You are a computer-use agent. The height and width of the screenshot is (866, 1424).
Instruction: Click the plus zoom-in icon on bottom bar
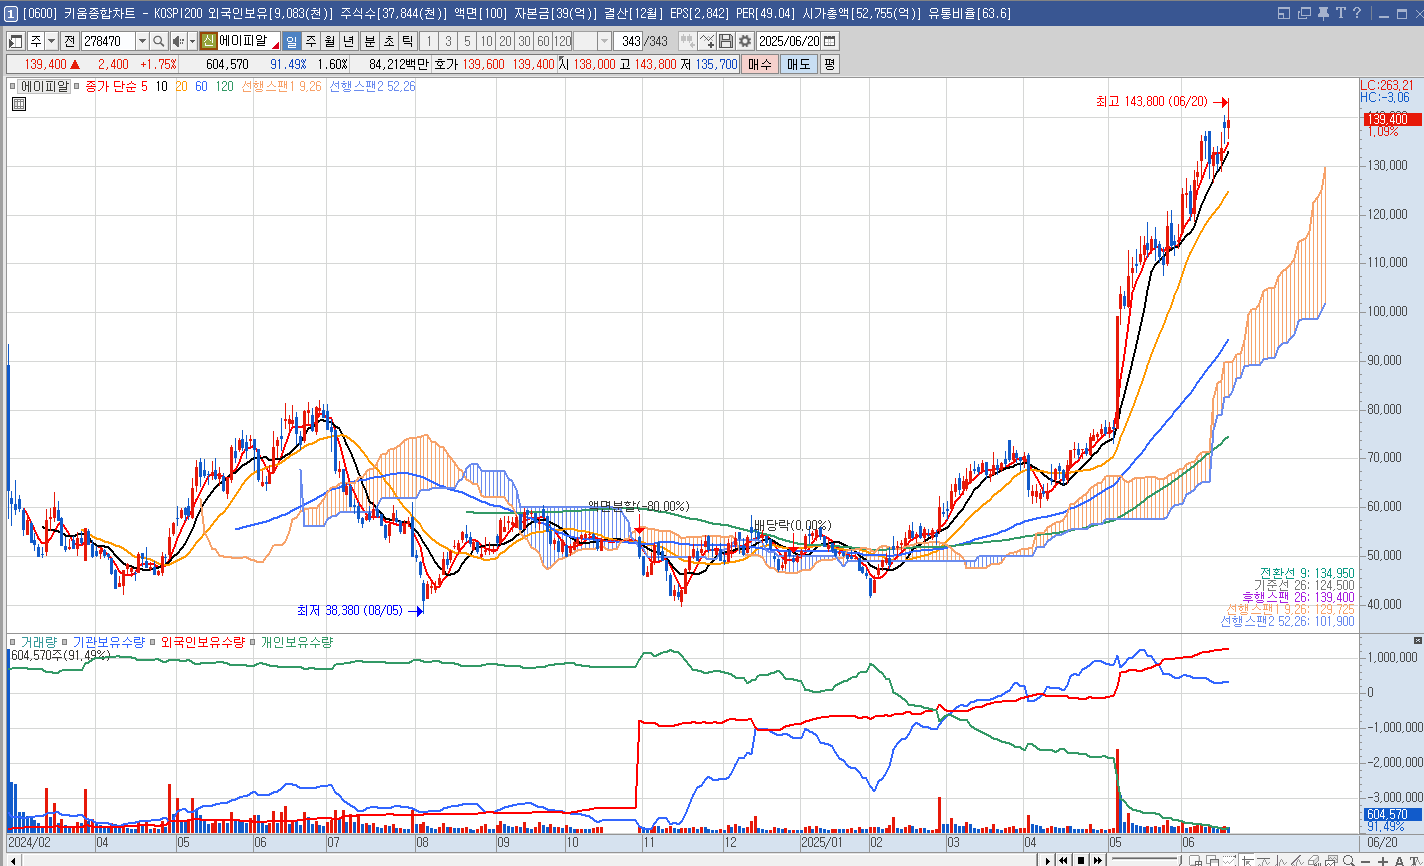click(1383, 860)
